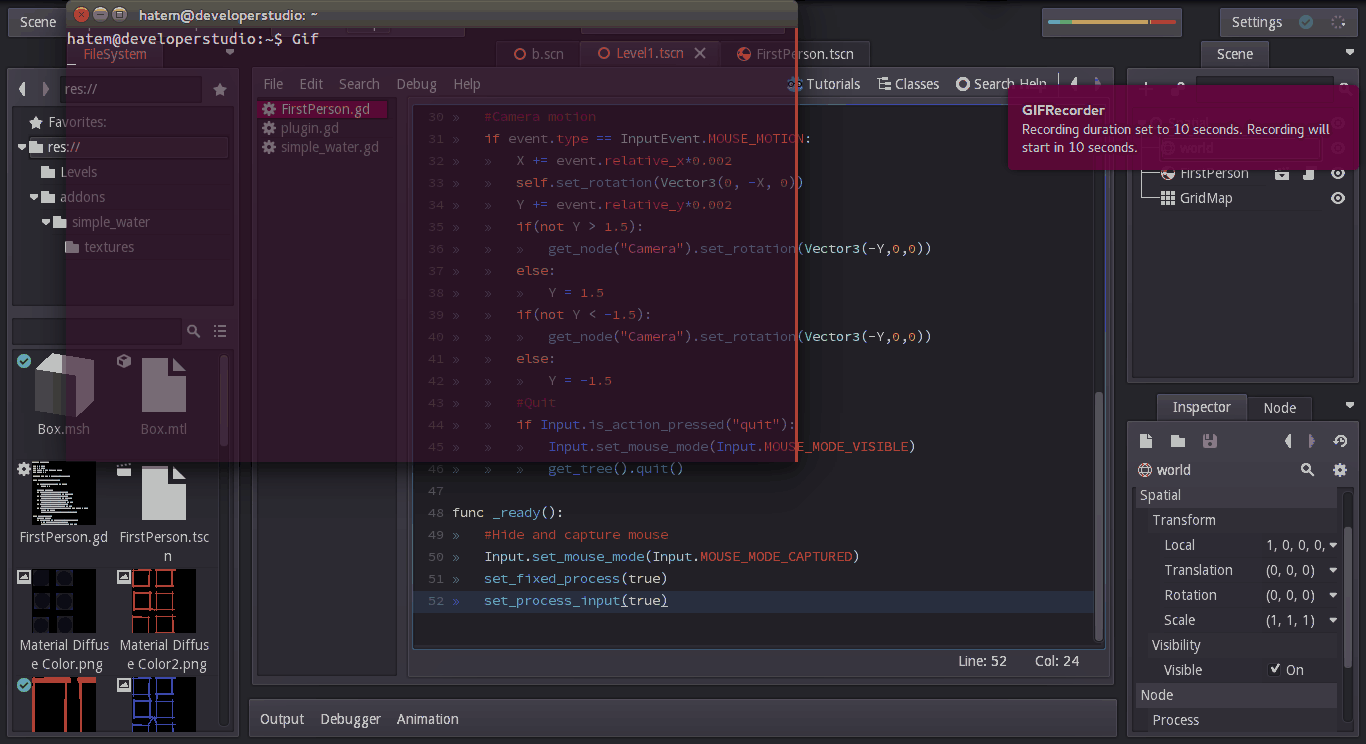Click the update spinner icon beside Settings
Image resolution: width=1366 pixels, height=744 pixels.
point(1338,22)
